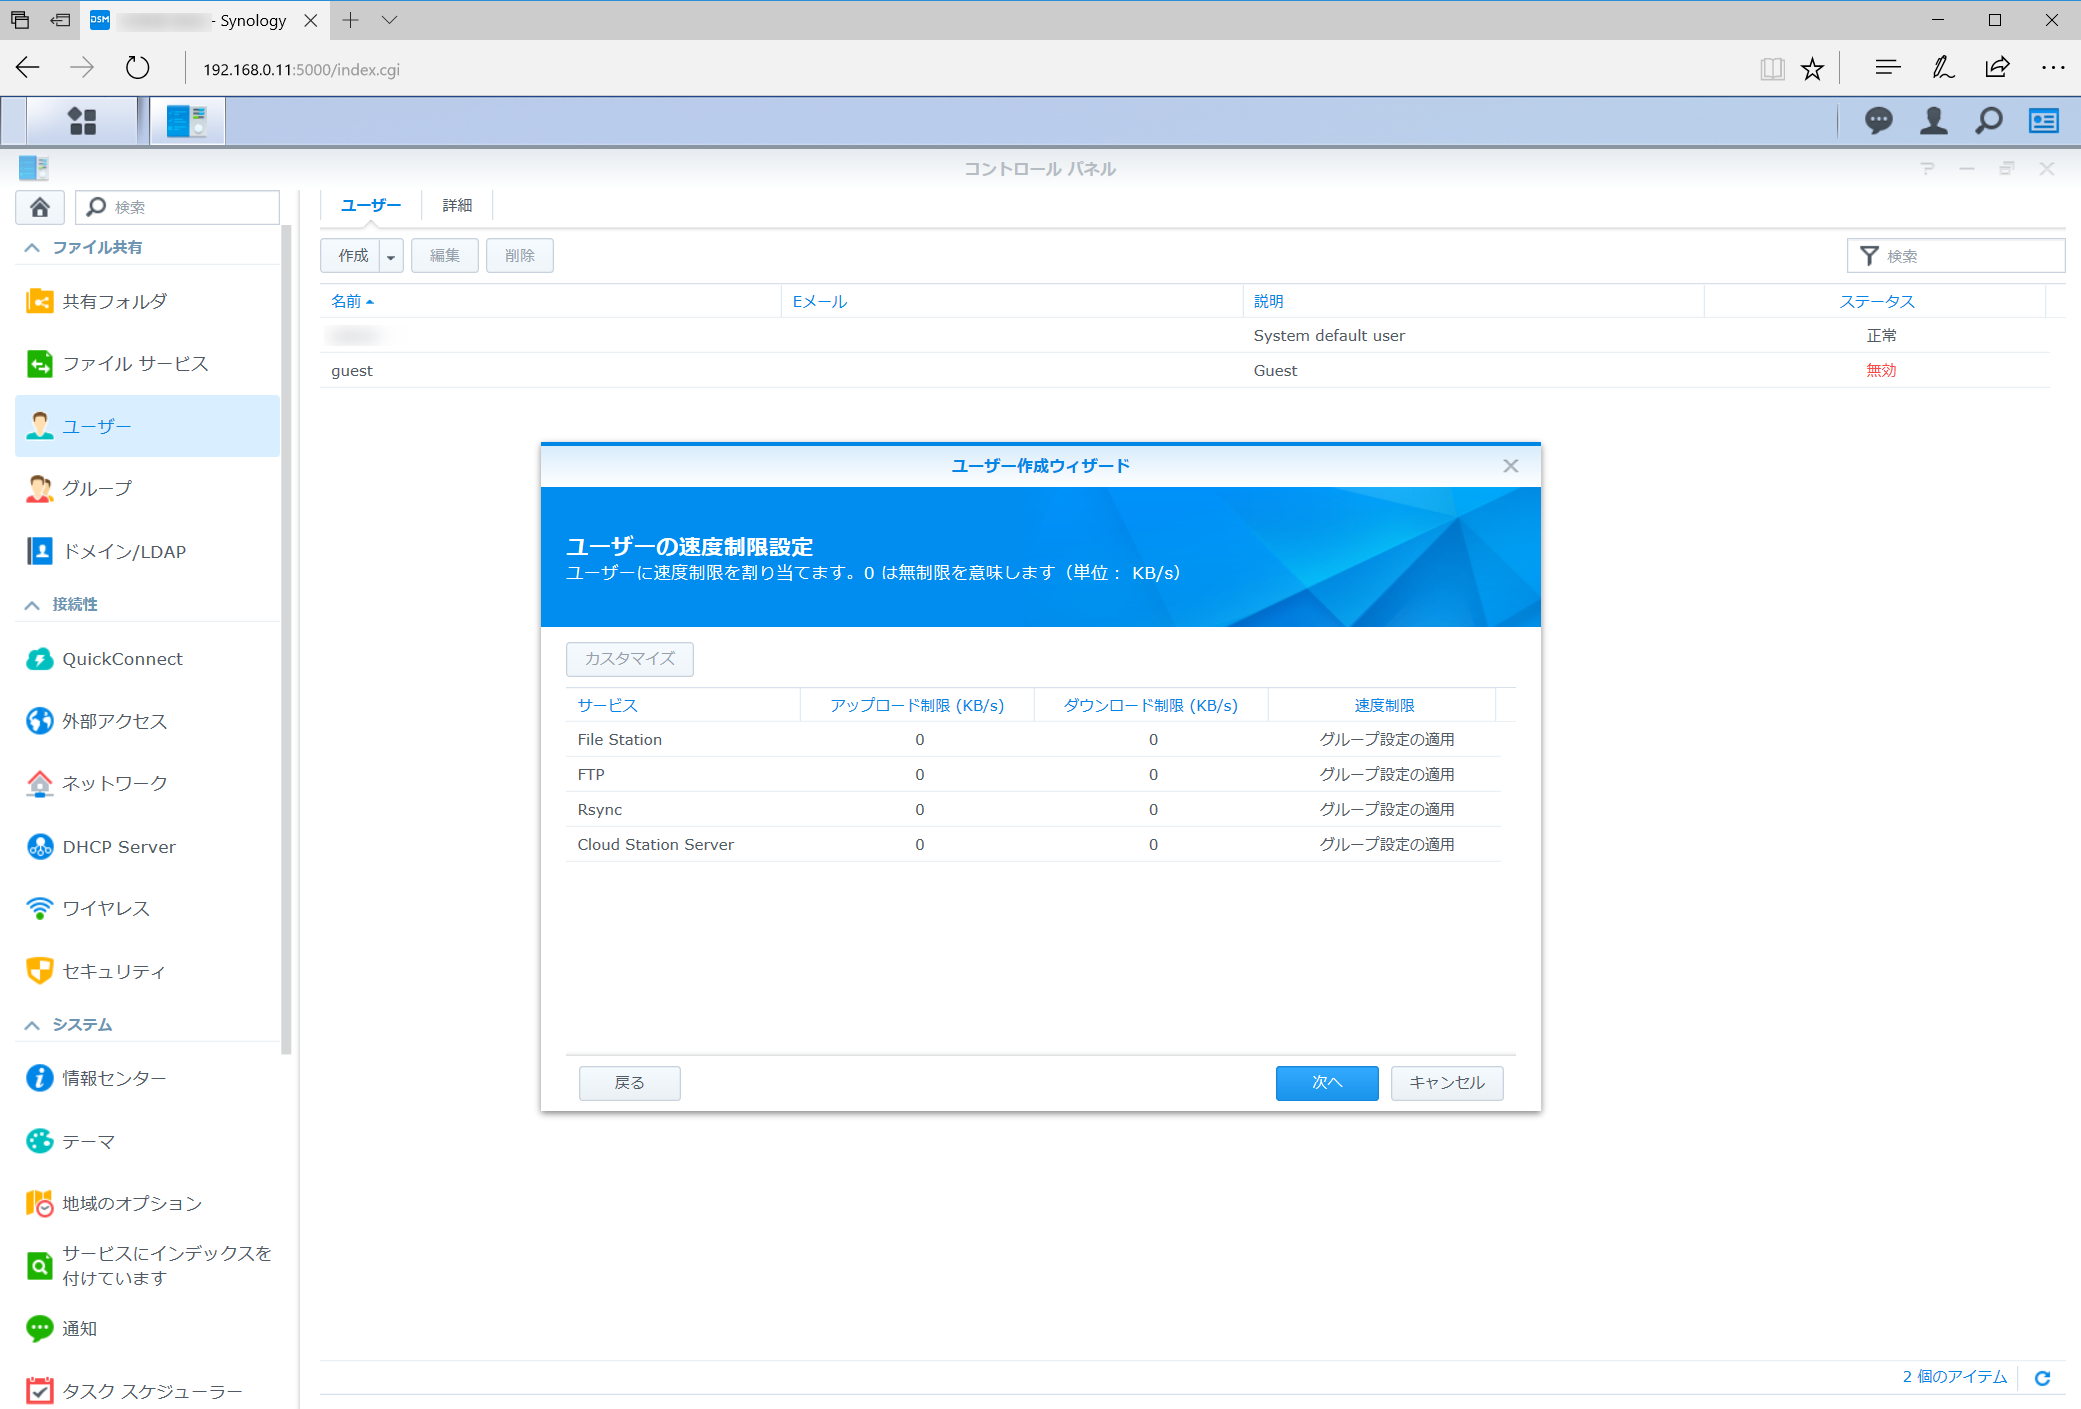
Task: Click refresh icon beside item count
Action: [x=2043, y=1378]
